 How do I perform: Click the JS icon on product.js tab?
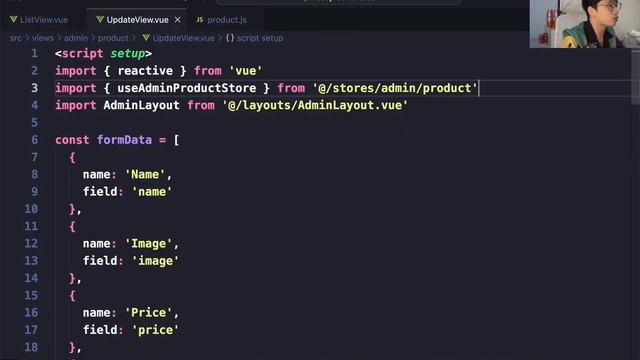[199, 20]
